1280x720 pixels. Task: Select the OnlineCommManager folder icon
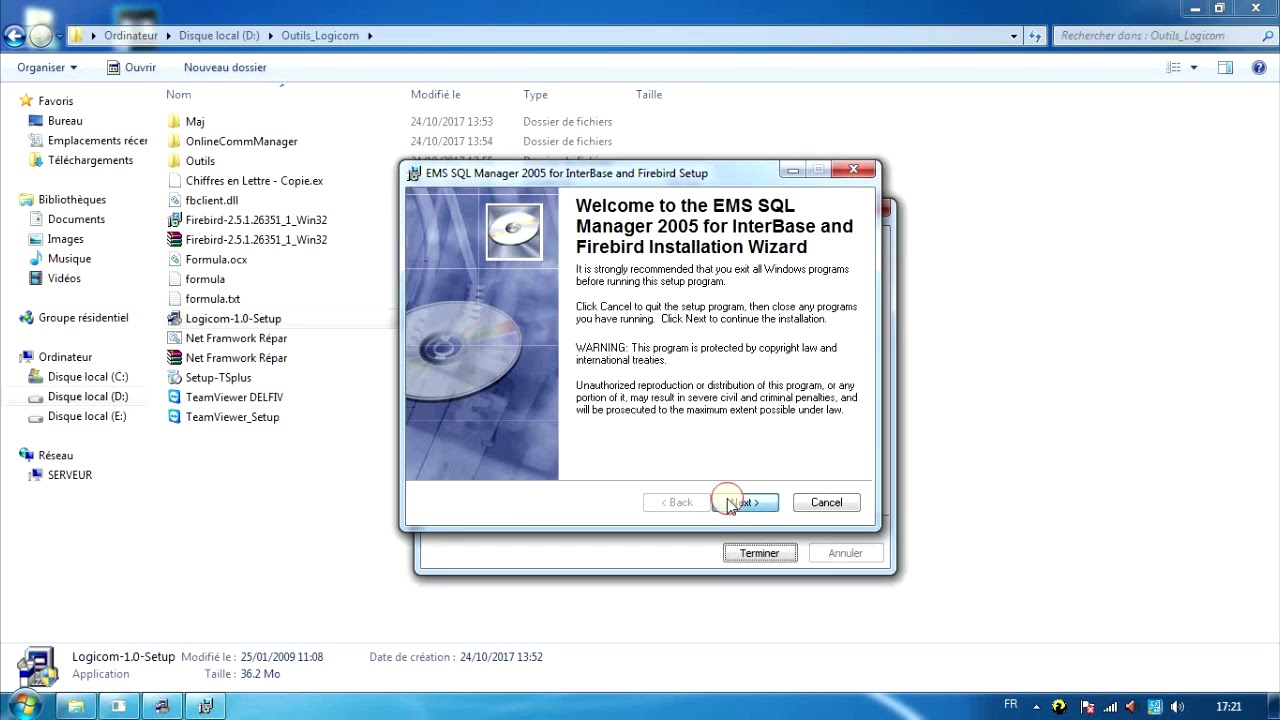point(174,141)
